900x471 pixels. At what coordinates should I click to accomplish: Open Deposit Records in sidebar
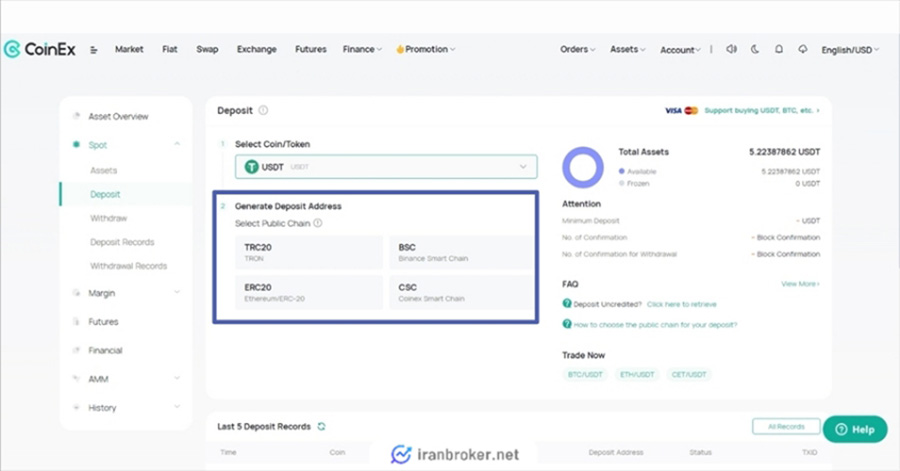point(122,242)
